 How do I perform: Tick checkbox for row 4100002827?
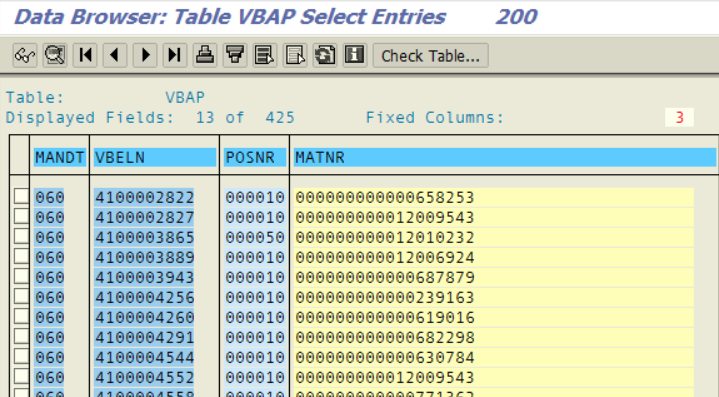[21, 216]
